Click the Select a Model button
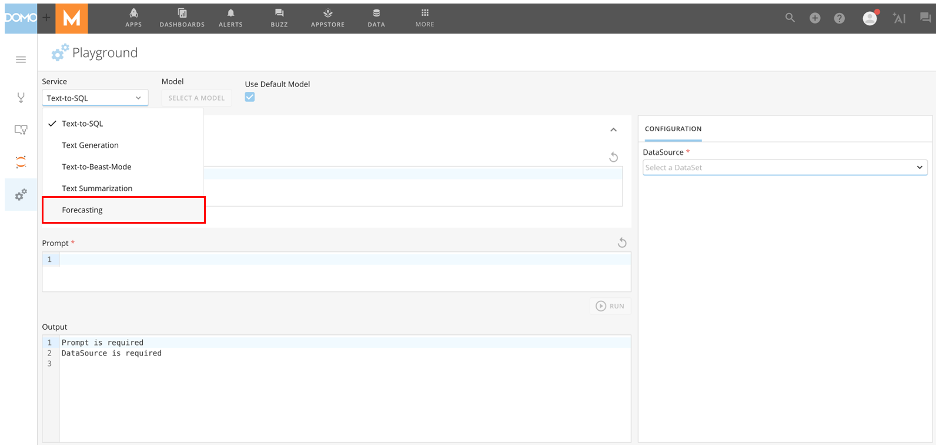The image size is (936, 446). coord(196,98)
